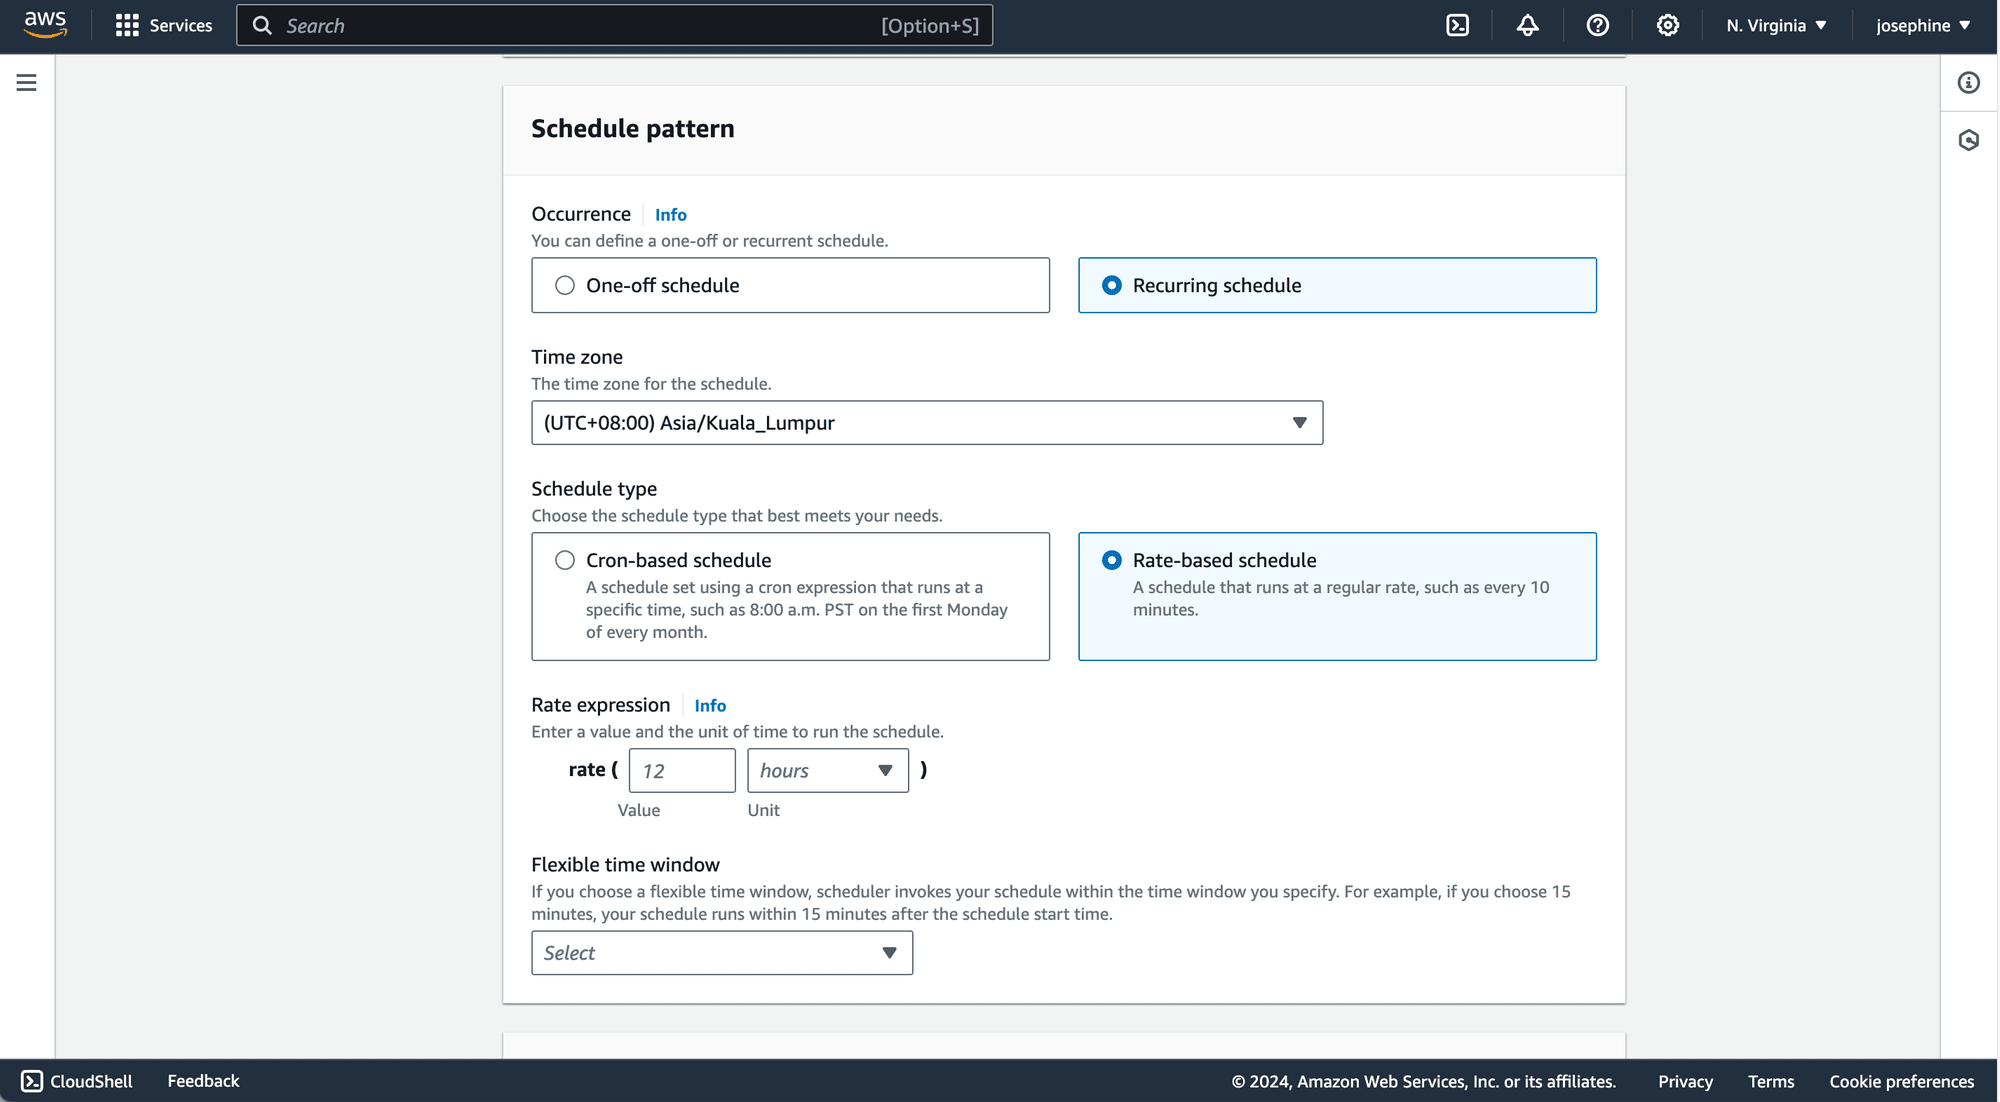Enable Cron-based schedule type
The image size is (2000, 1102).
pyautogui.click(x=564, y=559)
